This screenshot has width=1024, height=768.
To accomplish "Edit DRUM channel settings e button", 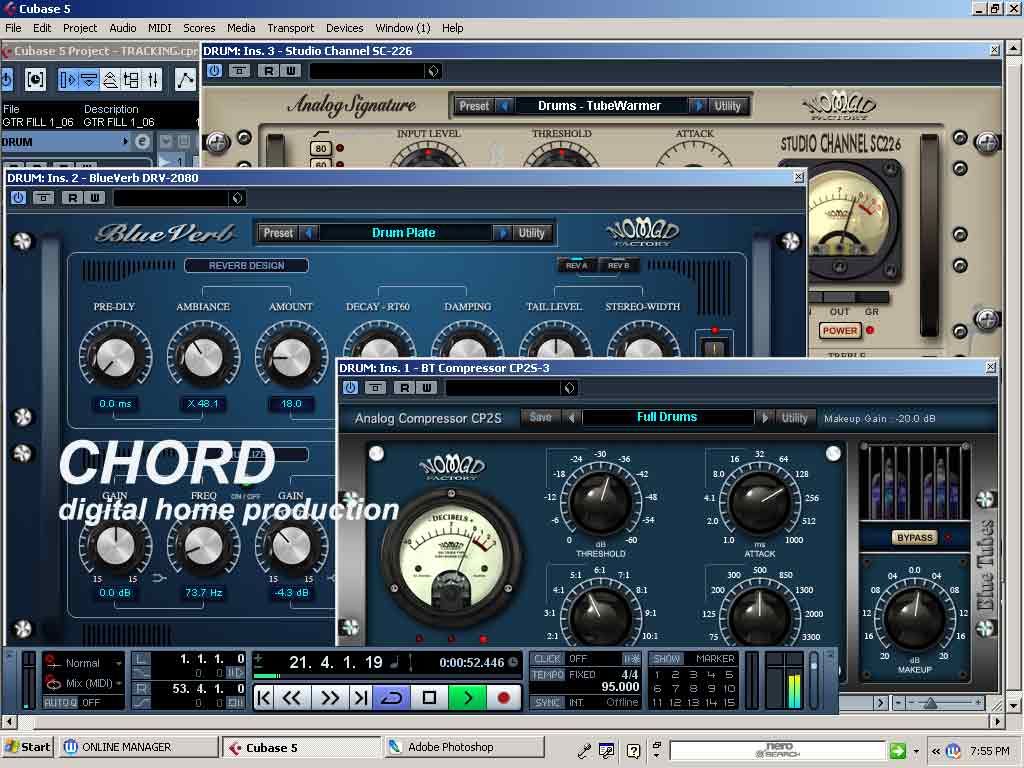I will click(x=142, y=142).
